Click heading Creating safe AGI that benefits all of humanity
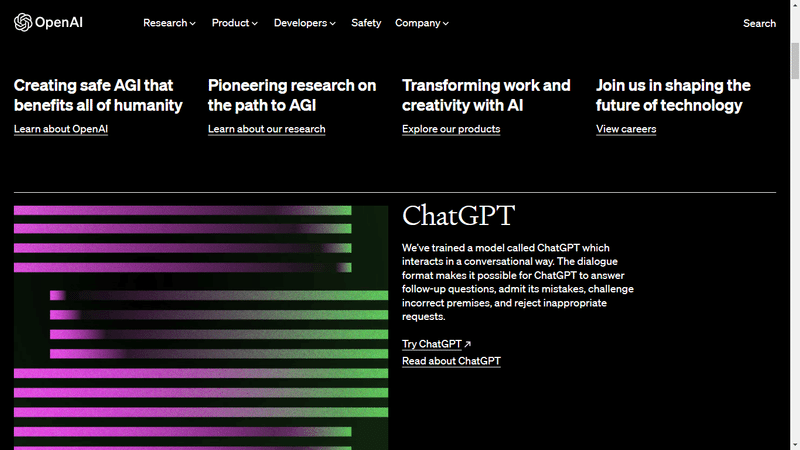Screen dimensions: 800x450 98,95
